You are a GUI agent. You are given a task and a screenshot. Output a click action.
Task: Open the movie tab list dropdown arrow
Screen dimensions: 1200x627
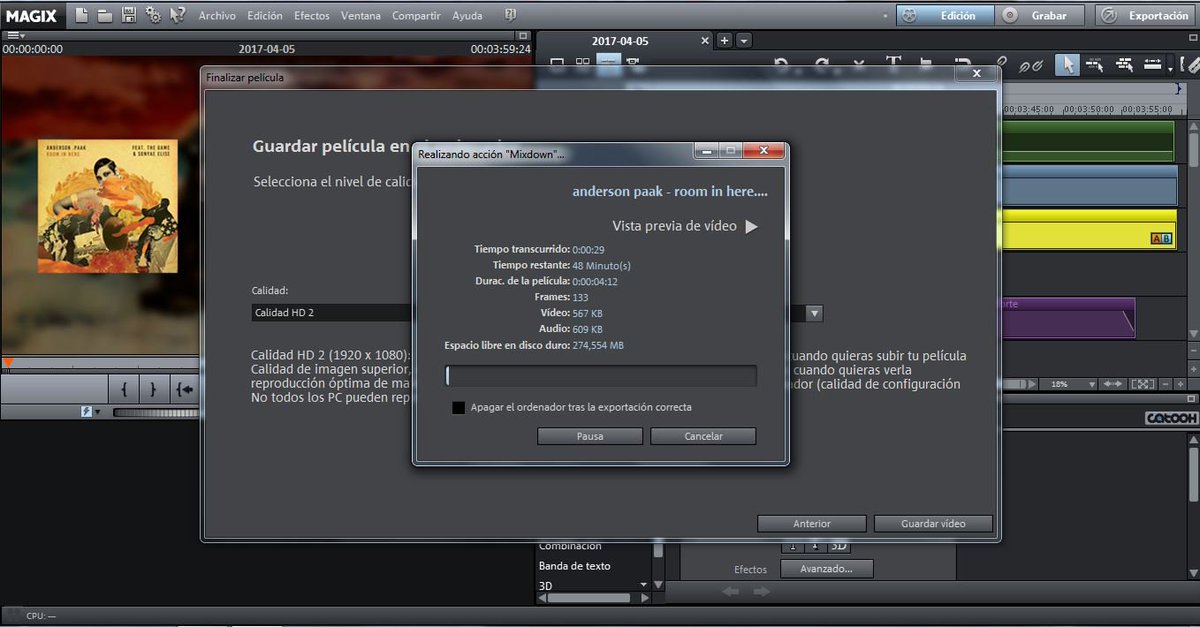(x=744, y=41)
